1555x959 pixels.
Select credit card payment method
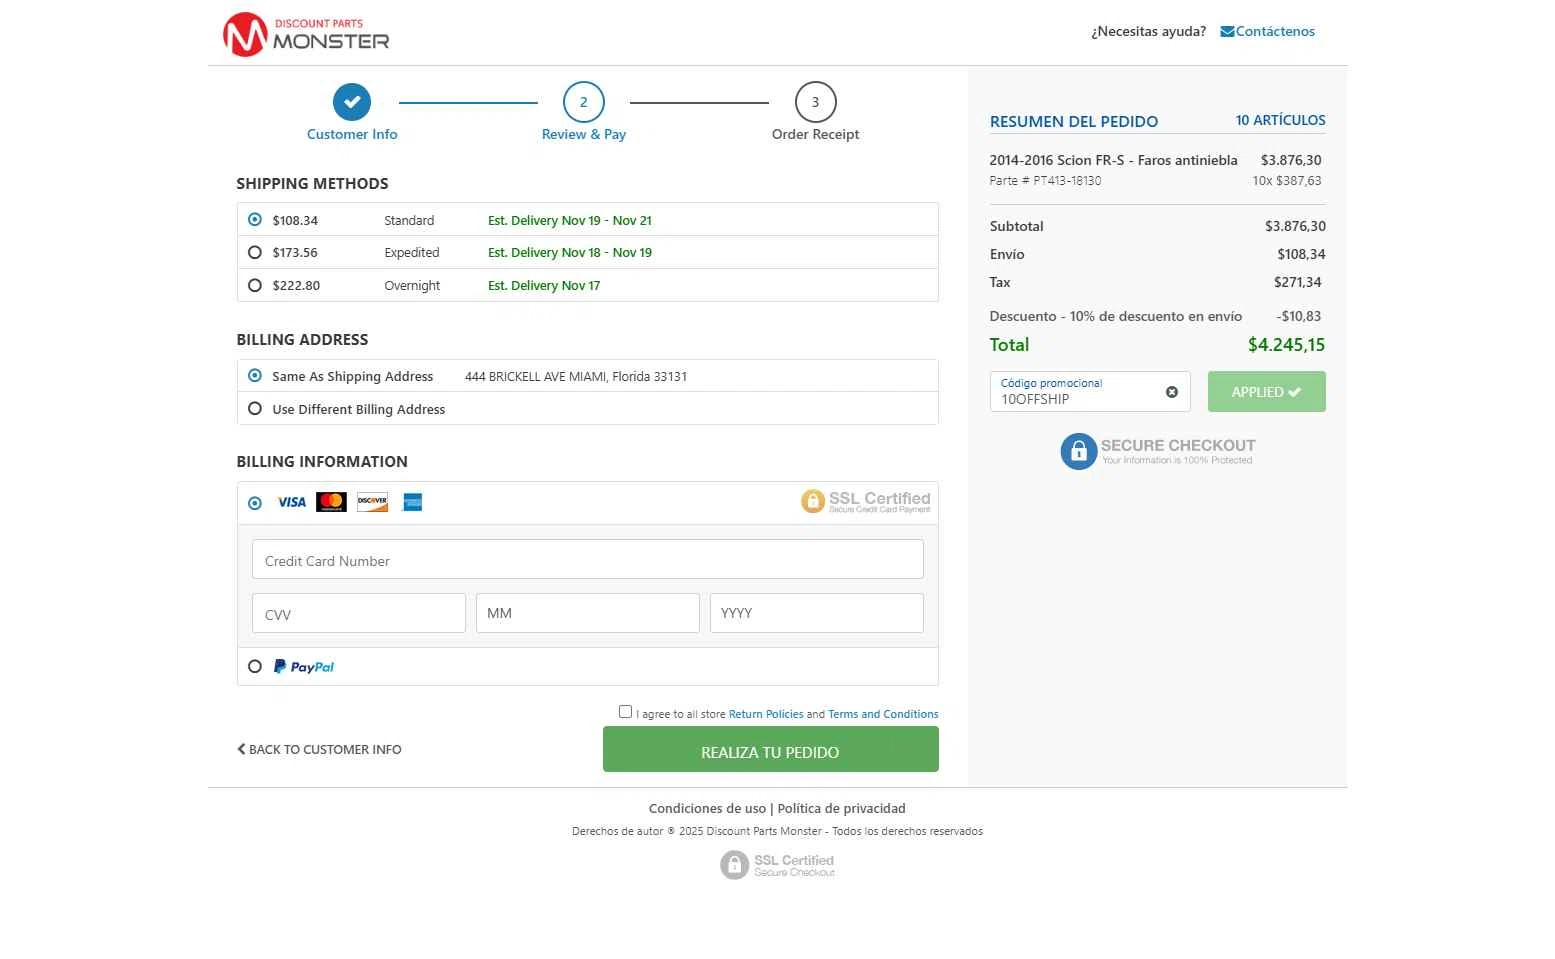click(x=255, y=503)
